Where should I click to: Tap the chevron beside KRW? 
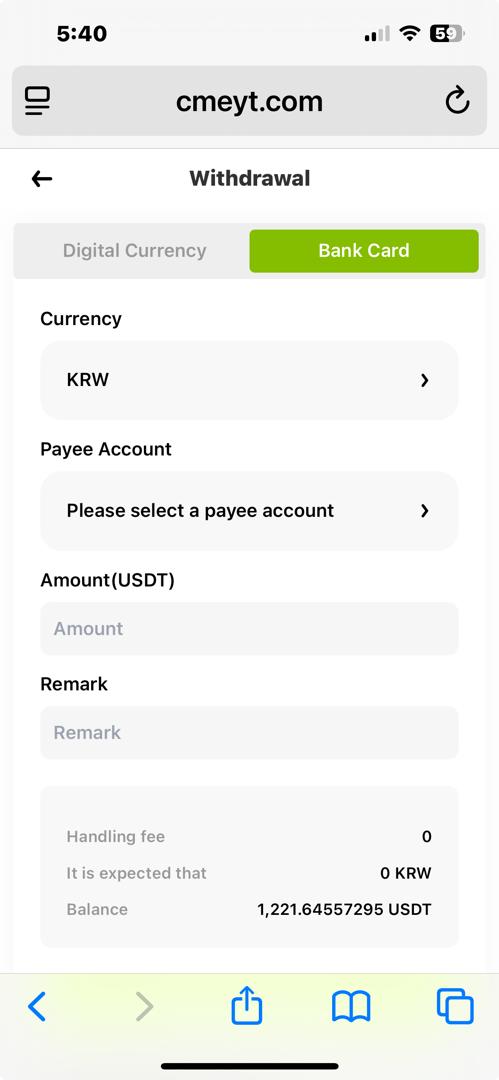click(425, 380)
